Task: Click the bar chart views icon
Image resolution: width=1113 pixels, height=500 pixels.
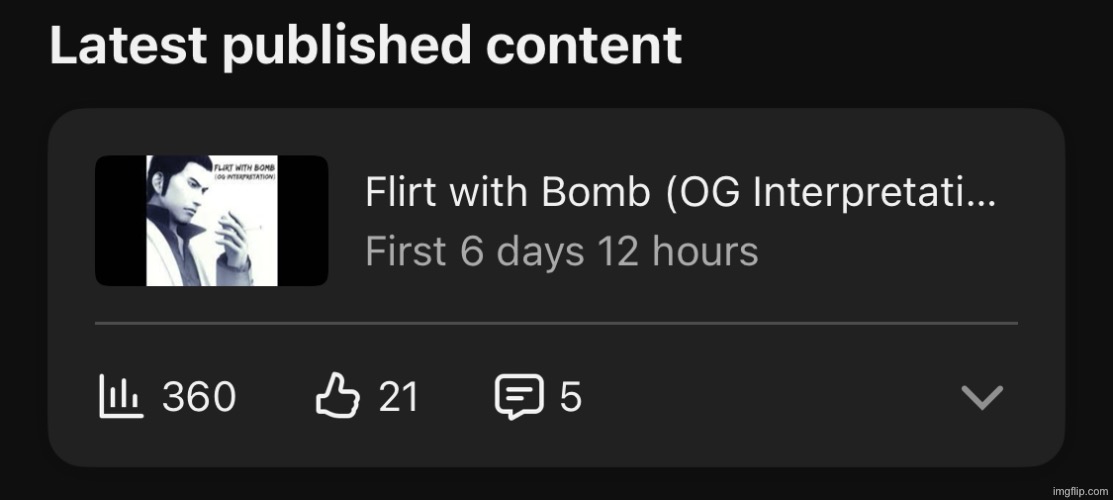Action: coord(121,396)
